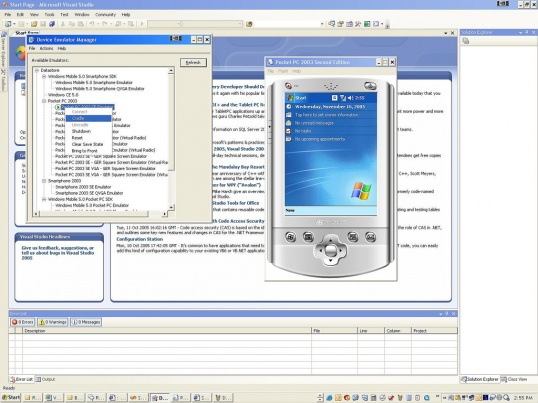
Task: Click the Description column header in Error List
Action: [x=167, y=331]
